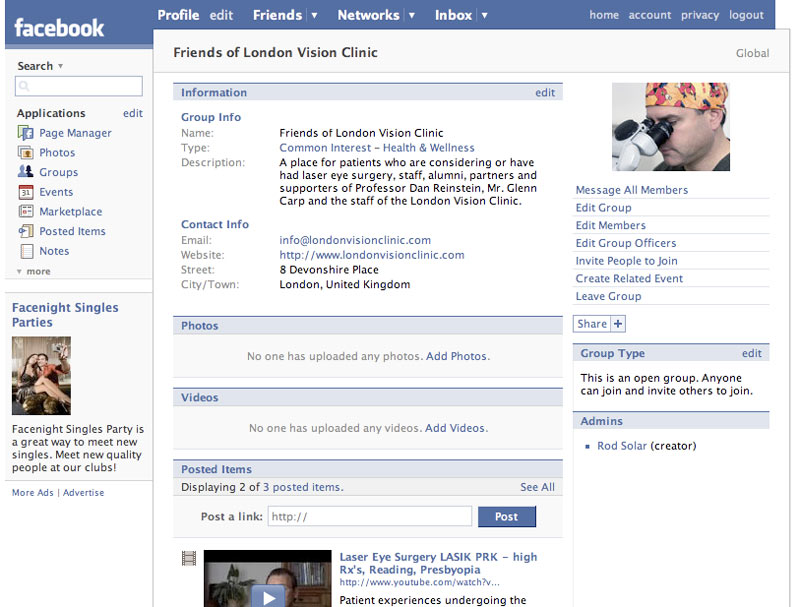Go to account in top navigation

[x=649, y=15]
